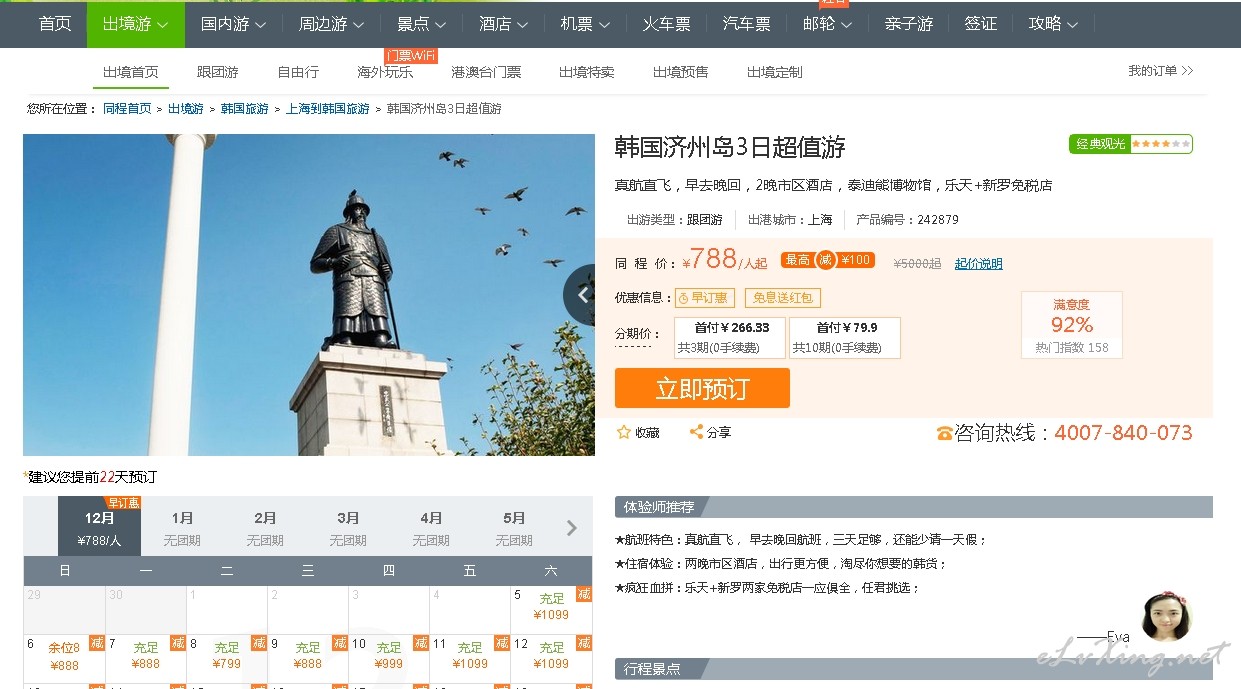Click the 门票WiFi promo tag

click(411, 56)
